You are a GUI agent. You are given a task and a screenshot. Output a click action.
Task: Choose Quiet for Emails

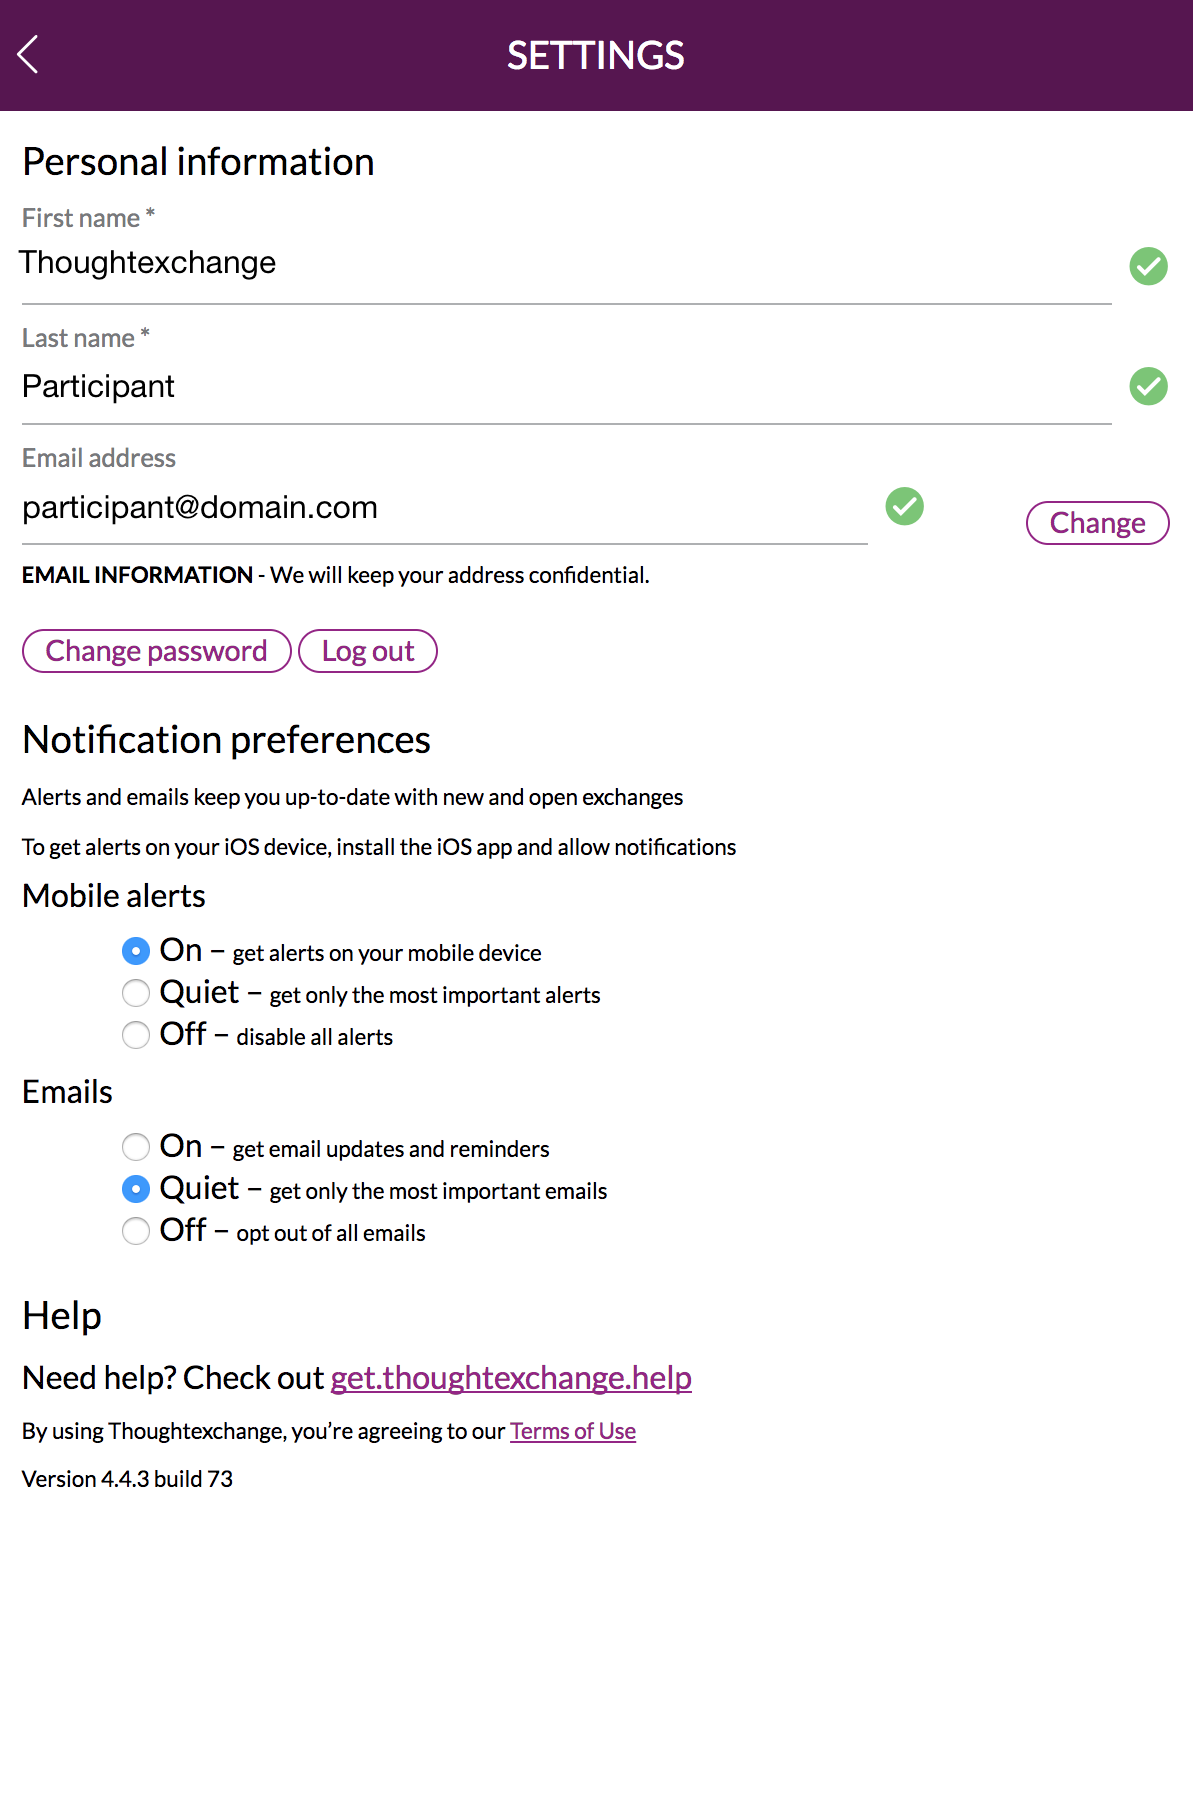pyautogui.click(x=136, y=1189)
